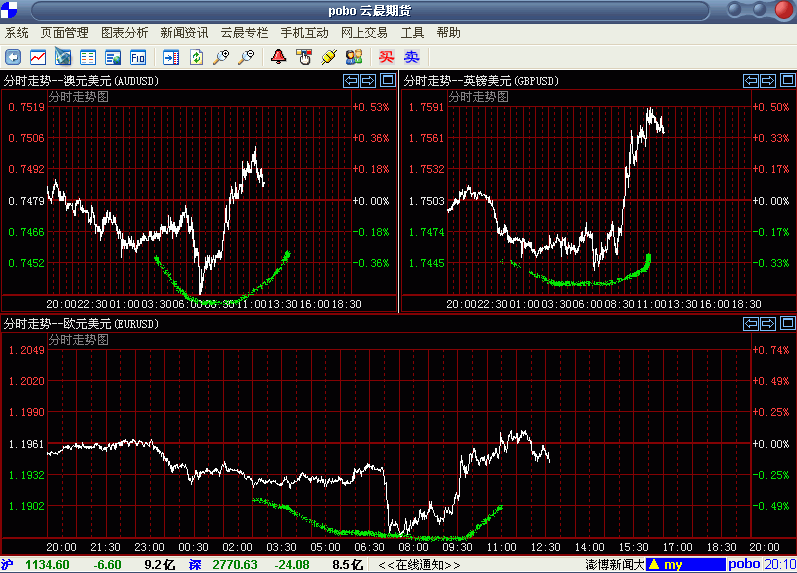Open the red alarm bell icon
This screenshot has width=797, height=573.
(279, 56)
